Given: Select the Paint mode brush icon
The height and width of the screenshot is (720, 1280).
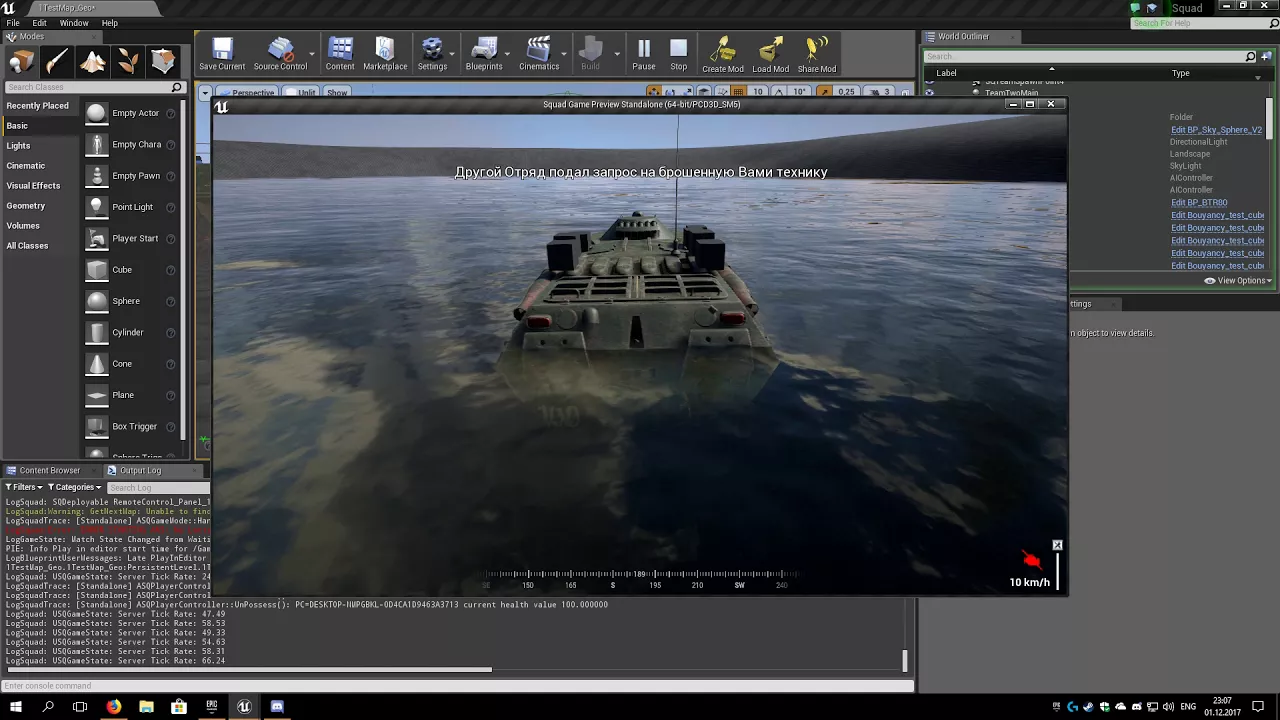Looking at the screenshot, I should coord(57,62).
